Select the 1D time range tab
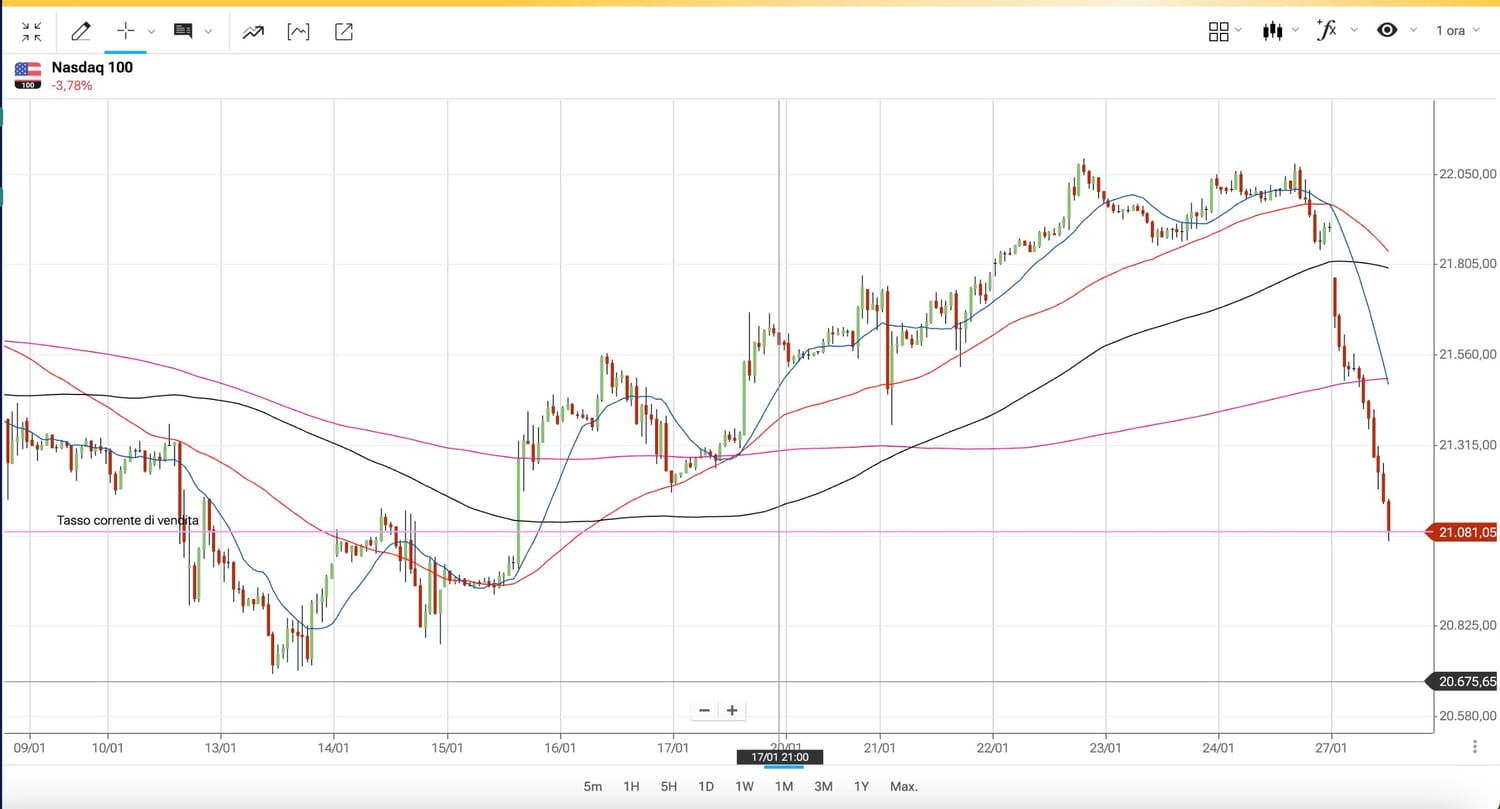The image size is (1500, 809). (x=706, y=786)
